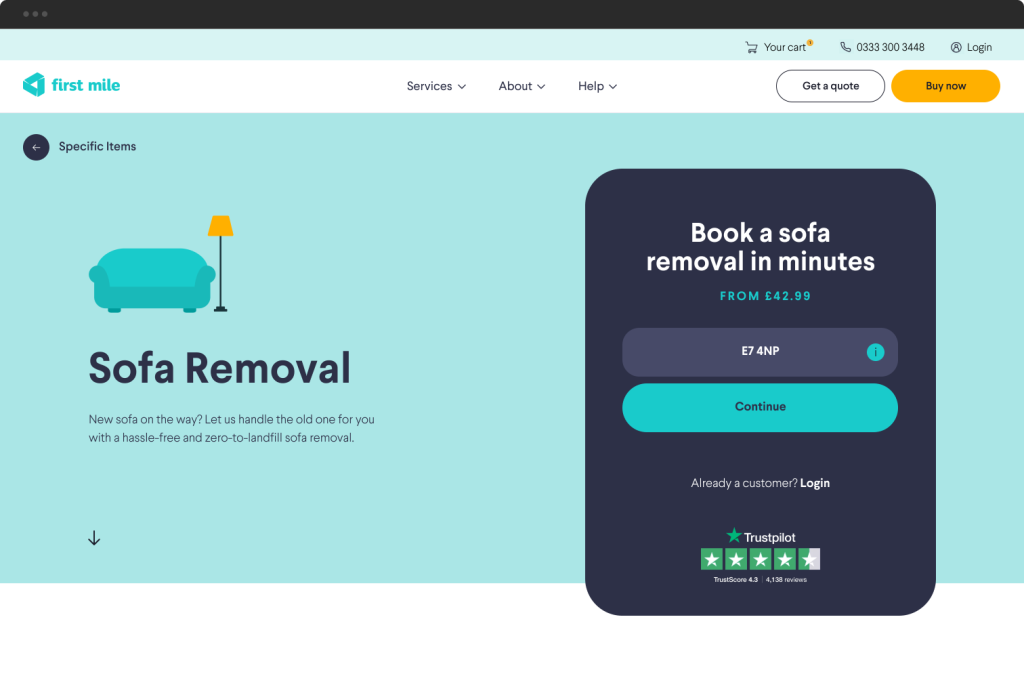Open Your cart link
The image size is (1024, 695).
[784, 47]
